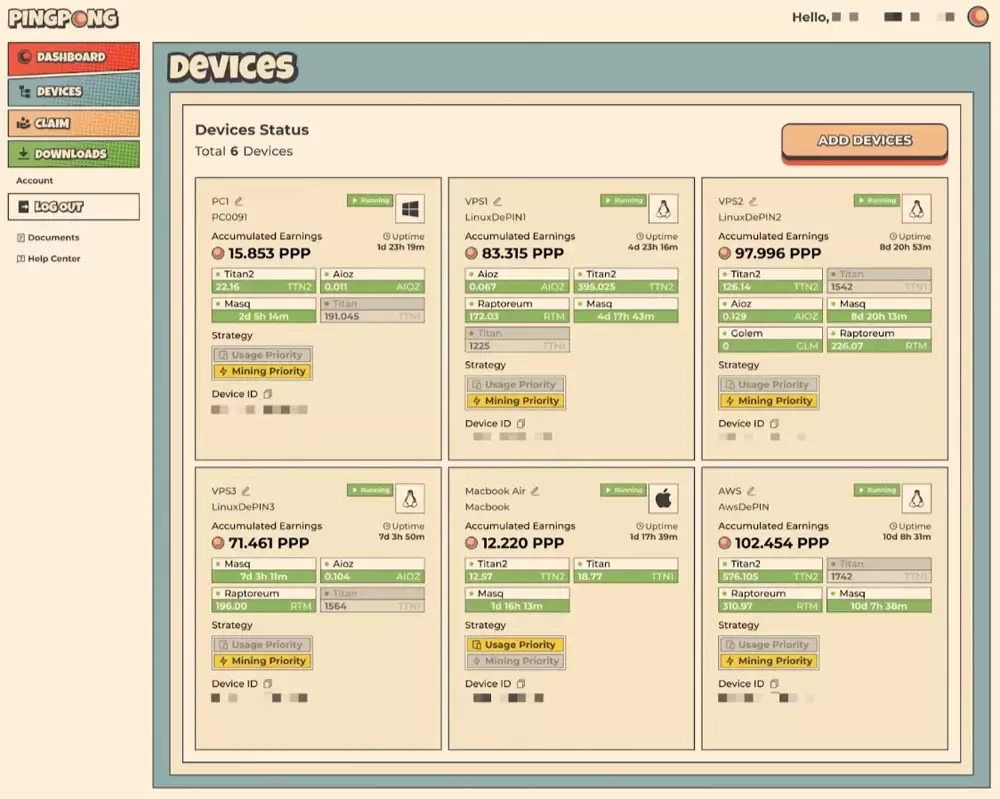Click the Log Out button
This screenshot has height=799, width=1000.
click(x=73, y=207)
